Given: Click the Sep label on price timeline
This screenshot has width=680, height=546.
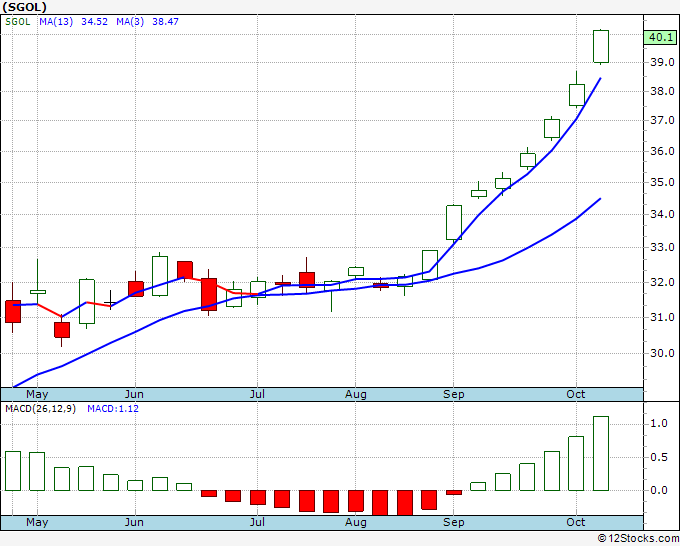Looking at the screenshot, I should tap(453, 394).
